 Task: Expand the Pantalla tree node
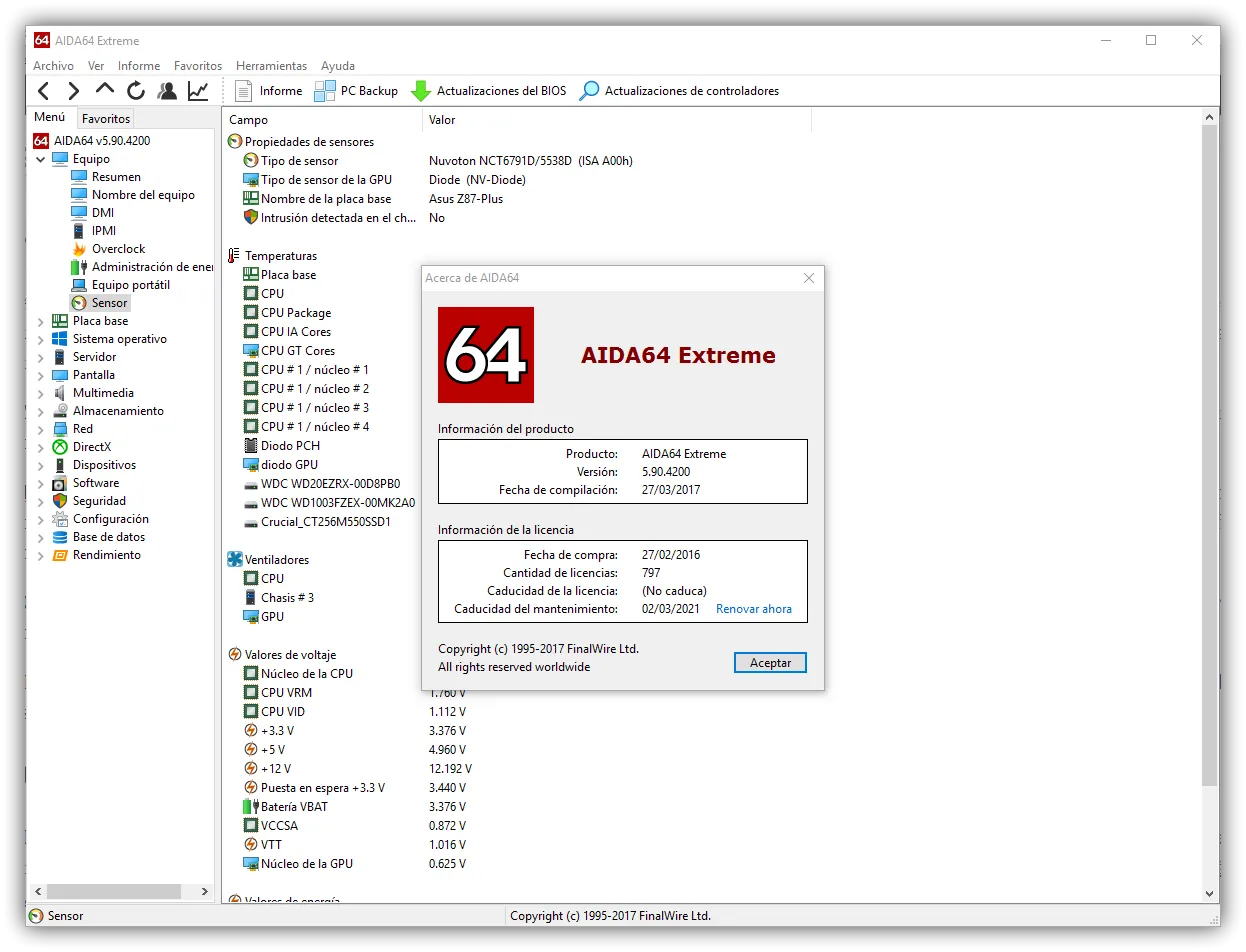(x=41, y=375)
